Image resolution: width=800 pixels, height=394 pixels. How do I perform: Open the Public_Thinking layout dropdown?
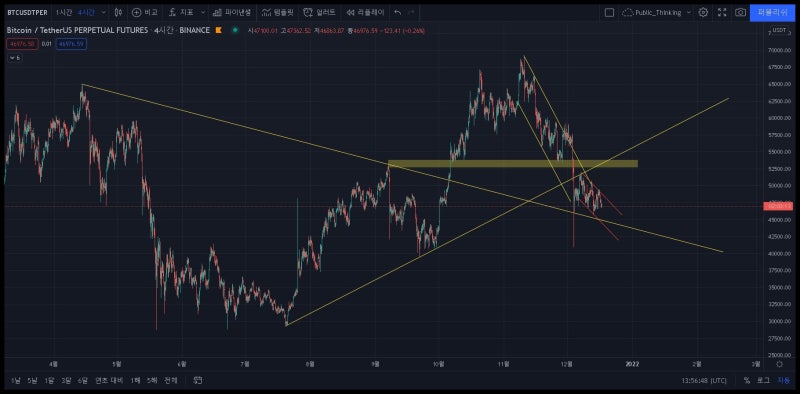click(x=657, y=12)
